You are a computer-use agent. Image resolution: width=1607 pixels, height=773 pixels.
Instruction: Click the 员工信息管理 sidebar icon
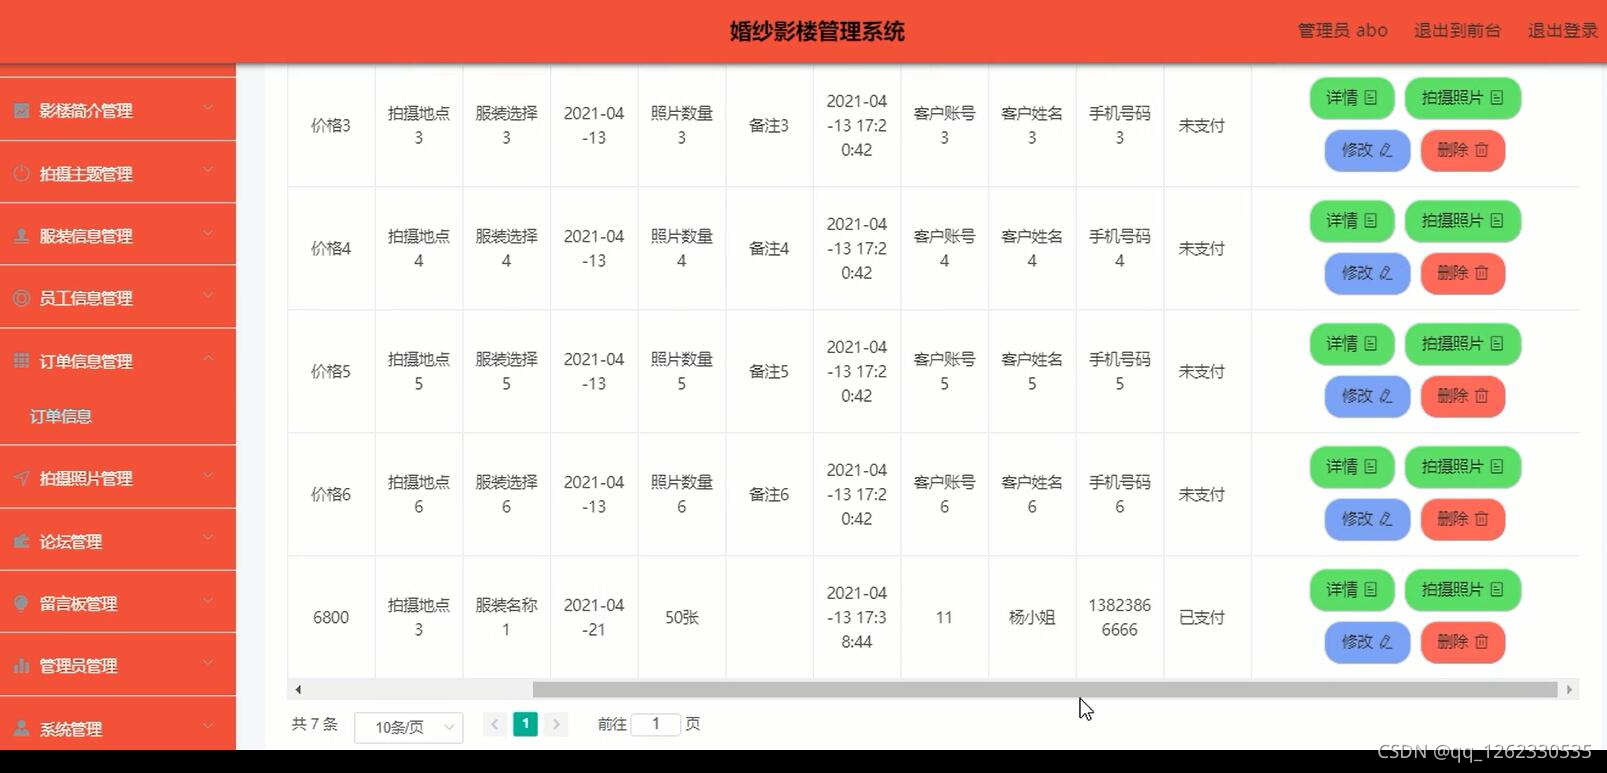(21, 298)
